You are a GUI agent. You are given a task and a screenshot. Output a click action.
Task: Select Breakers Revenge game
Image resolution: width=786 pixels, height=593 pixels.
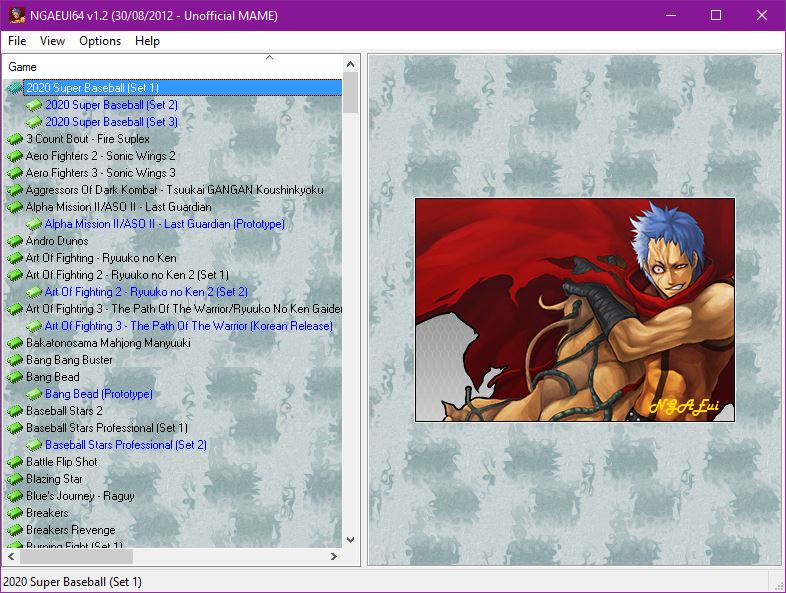pos(71,530)
